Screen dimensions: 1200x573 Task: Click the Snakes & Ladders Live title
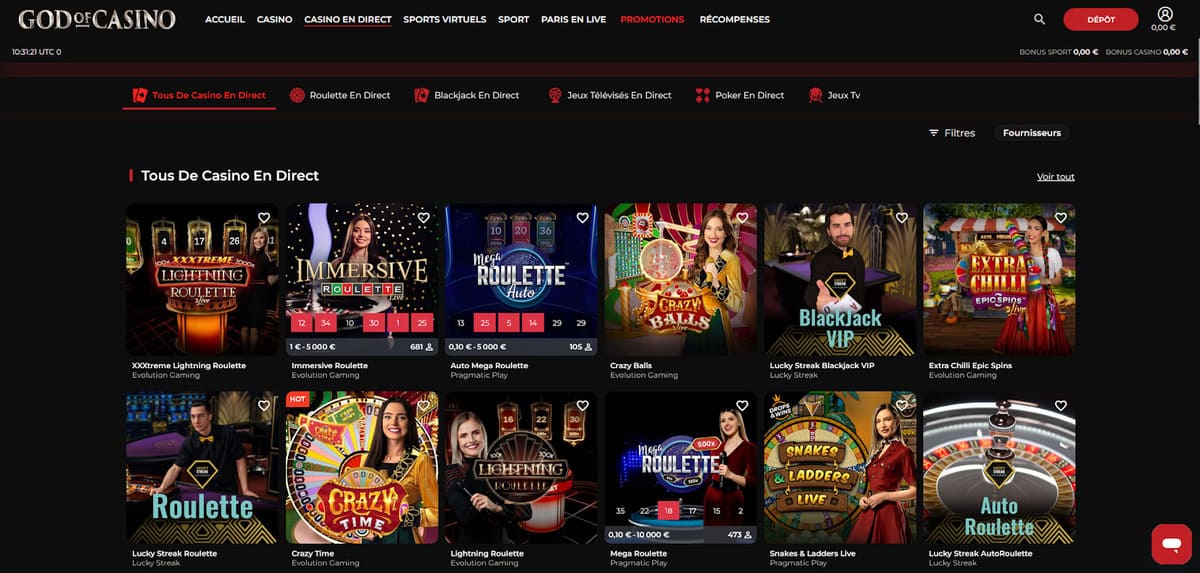[812, 553]
